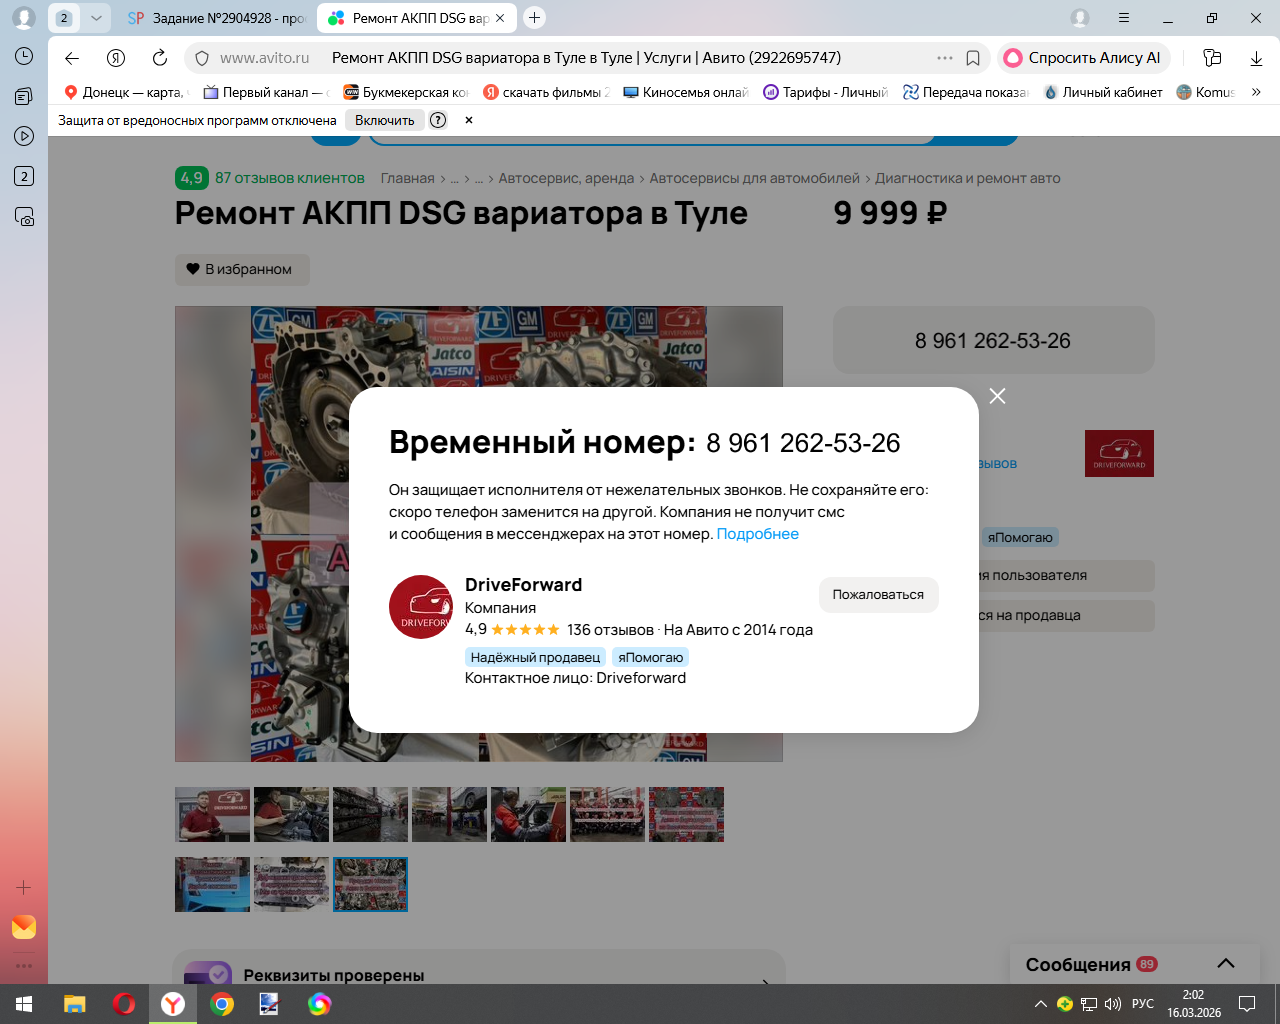Open File Explorer from the taskbar
The image size is (1280, 1024).
[75, 1004]
